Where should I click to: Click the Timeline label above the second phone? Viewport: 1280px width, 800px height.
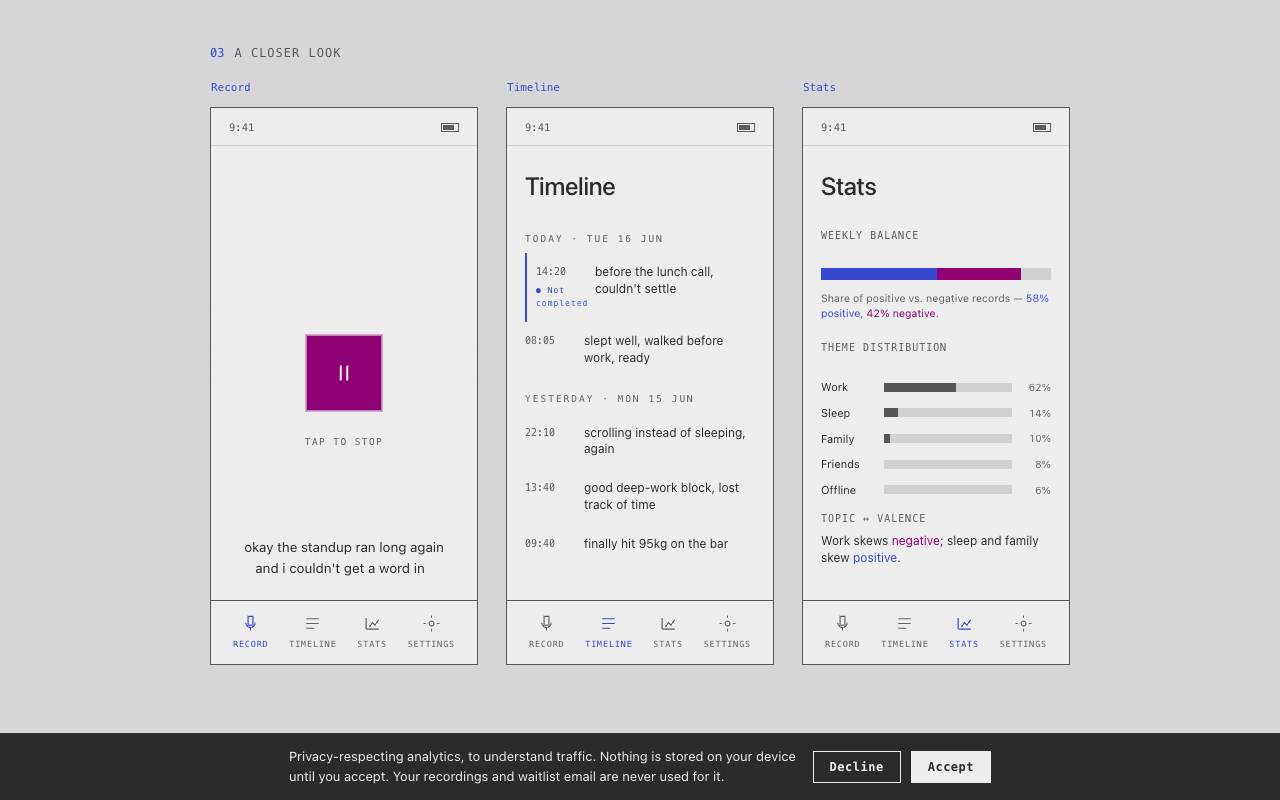click(x=533, y=87)
